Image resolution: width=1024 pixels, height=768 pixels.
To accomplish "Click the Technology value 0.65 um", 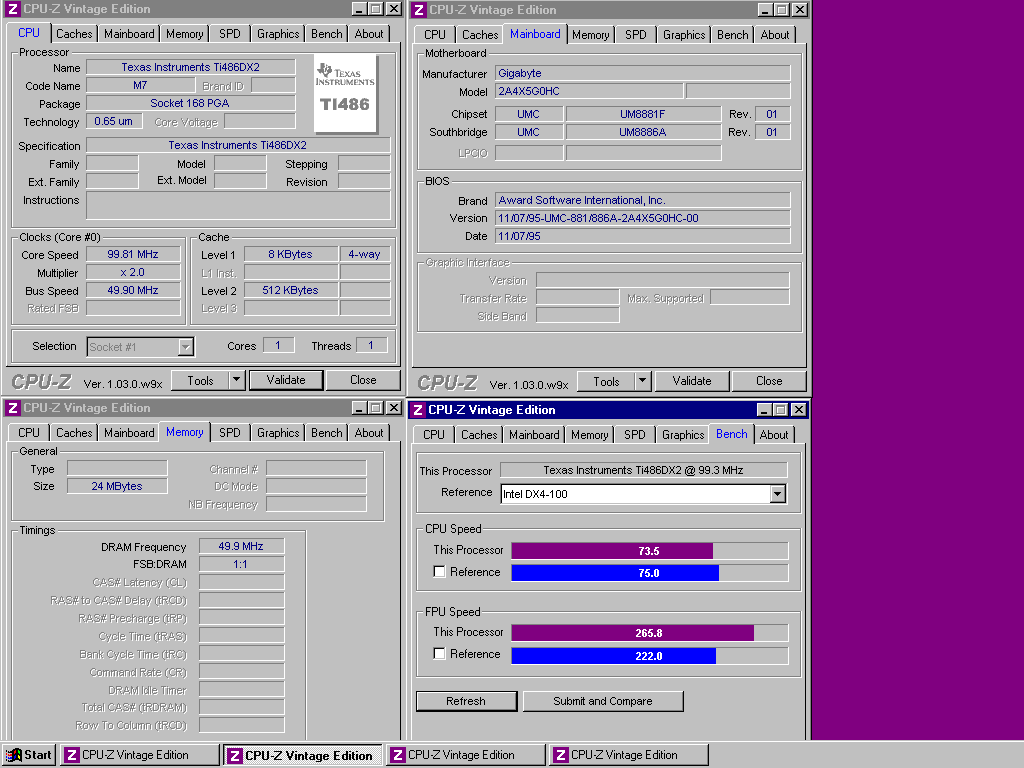I will (x=114, y=121).
